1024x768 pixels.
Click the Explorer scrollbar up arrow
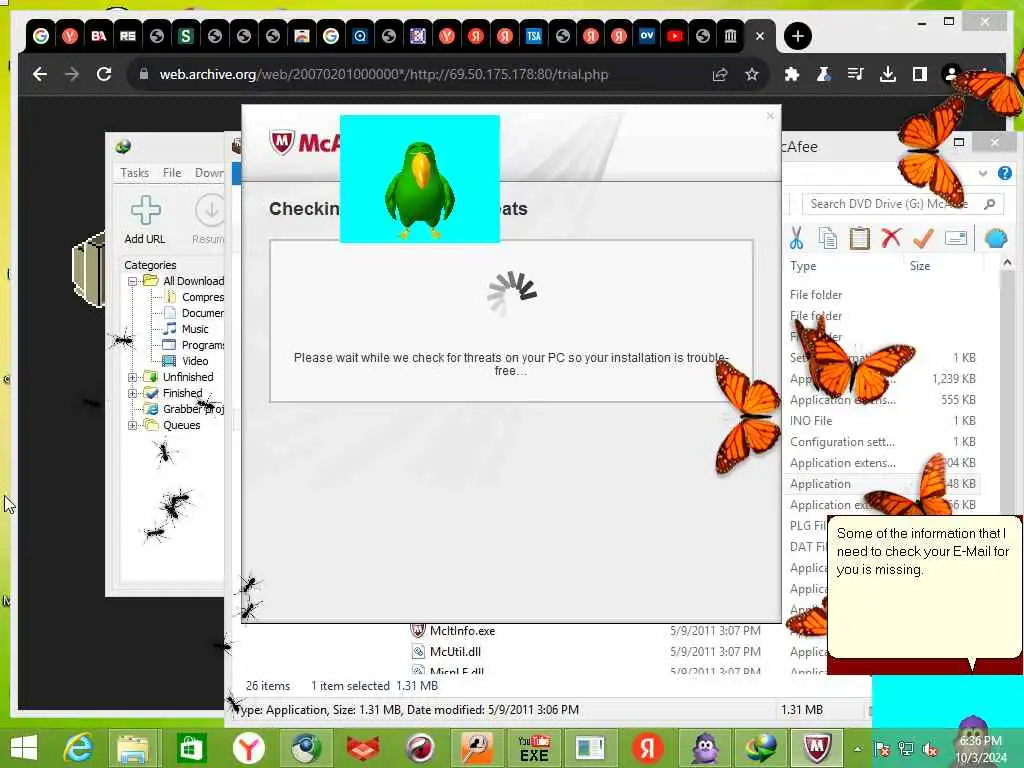(1007, 263)
